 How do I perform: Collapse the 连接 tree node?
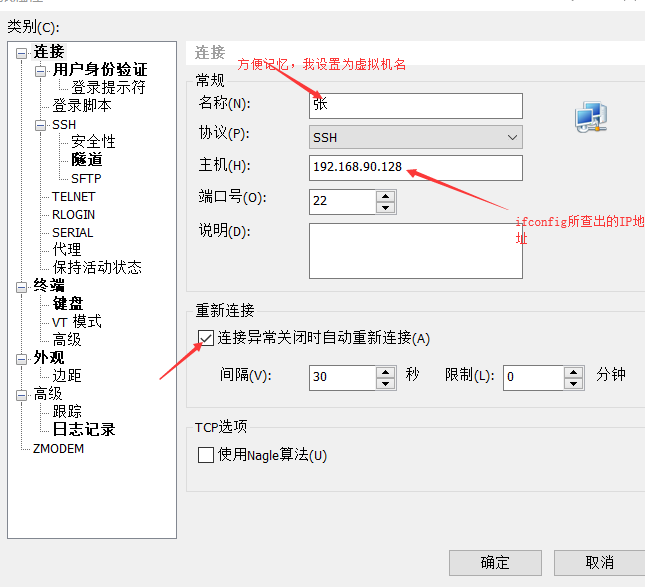[21, 53]
